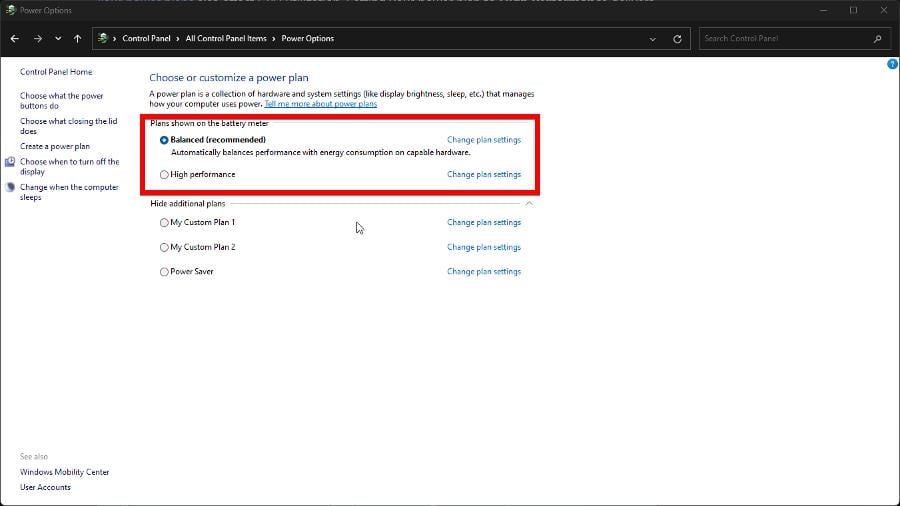The width and height of the screenshot is (900, 506).
Task: Maximize the Power Options window
Action: click(854, 10)
